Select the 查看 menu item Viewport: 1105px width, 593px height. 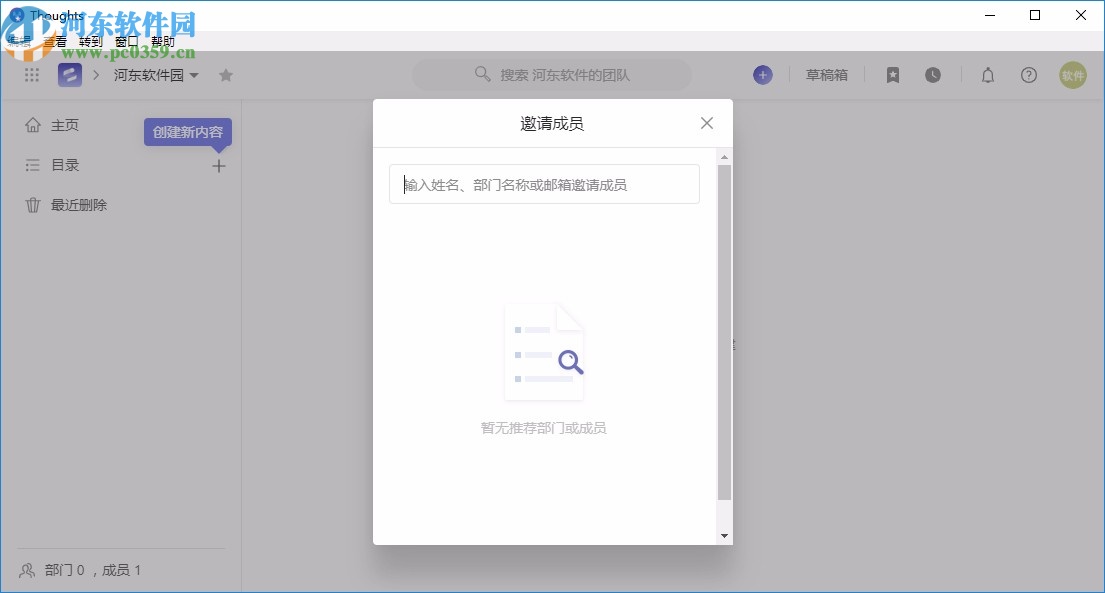56,41
